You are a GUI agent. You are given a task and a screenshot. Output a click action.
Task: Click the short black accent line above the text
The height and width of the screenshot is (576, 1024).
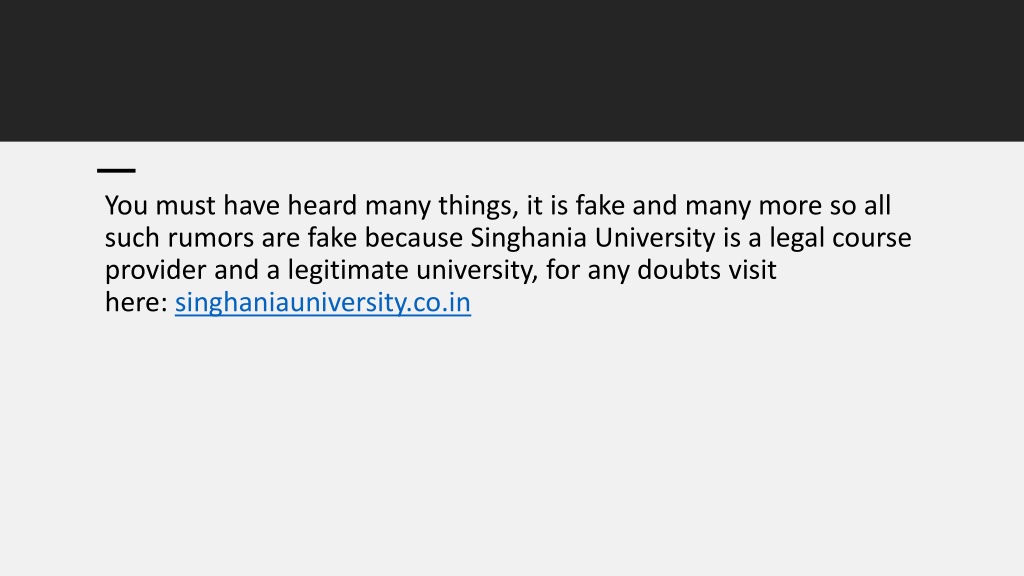(x=116, y=170)
